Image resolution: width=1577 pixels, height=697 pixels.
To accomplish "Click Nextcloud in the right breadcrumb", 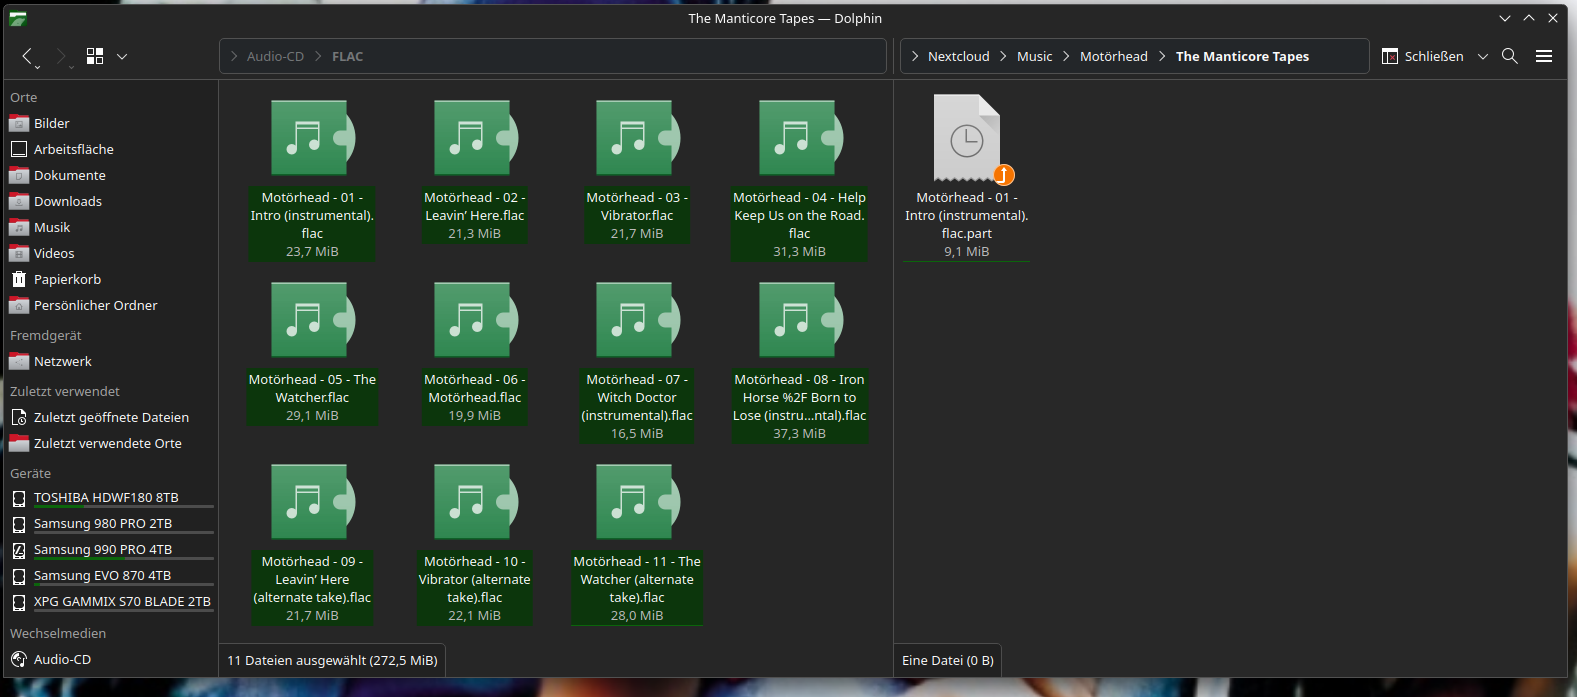I will pos(958,56).
